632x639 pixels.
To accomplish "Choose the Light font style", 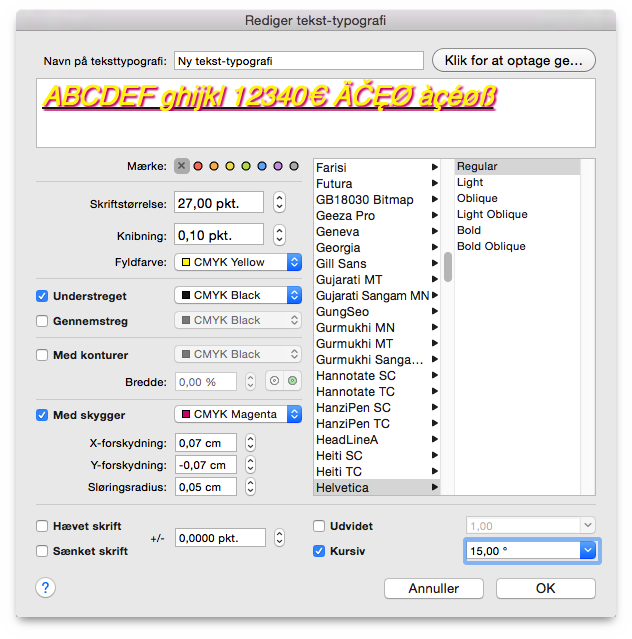I will coord(517,182).
